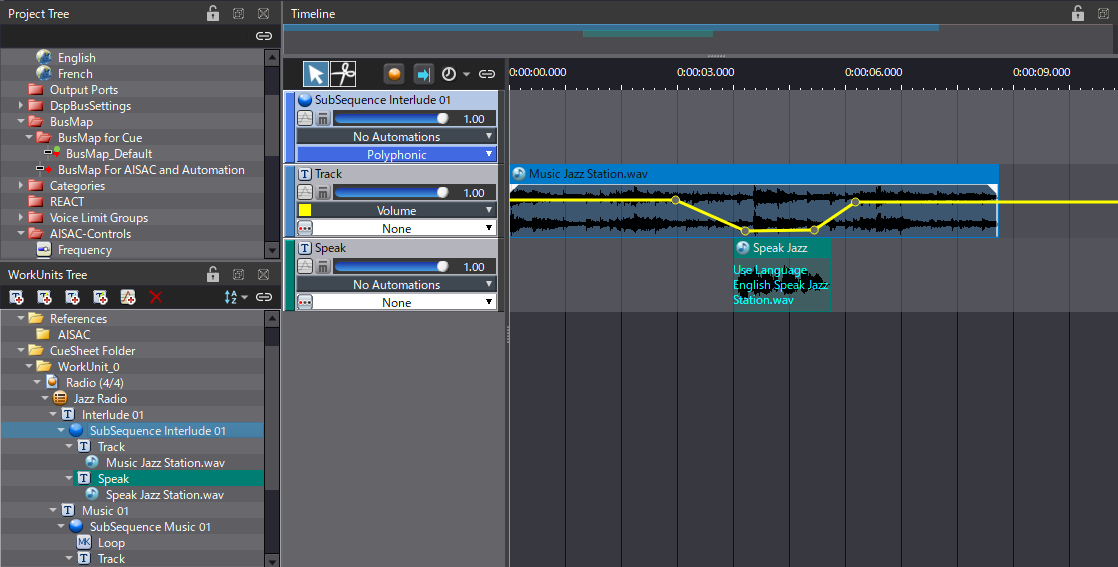The image size is (1118, 567).
Task: Select BusMap_Default in Project Tree
Action: [108, 153]
